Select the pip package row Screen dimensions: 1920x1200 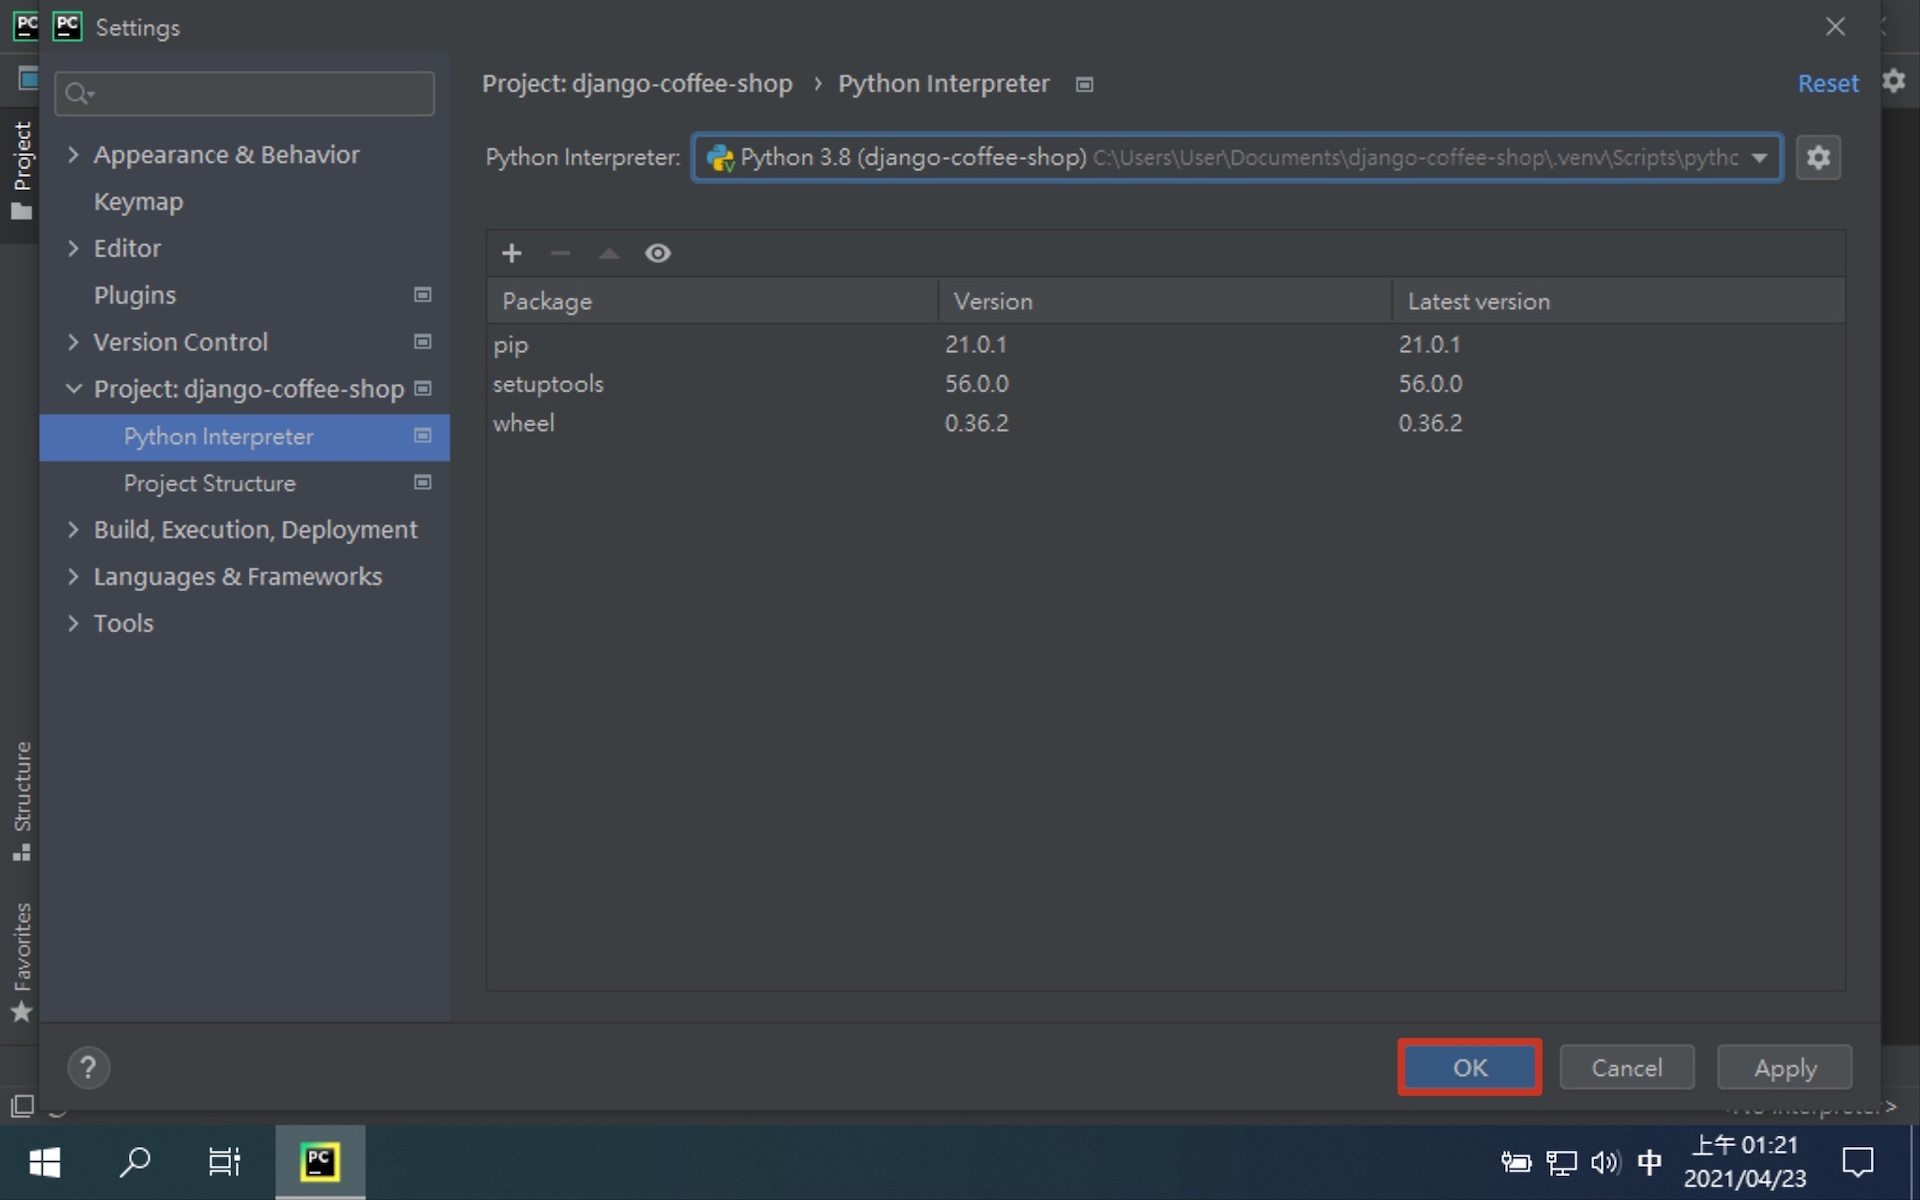1166,344
